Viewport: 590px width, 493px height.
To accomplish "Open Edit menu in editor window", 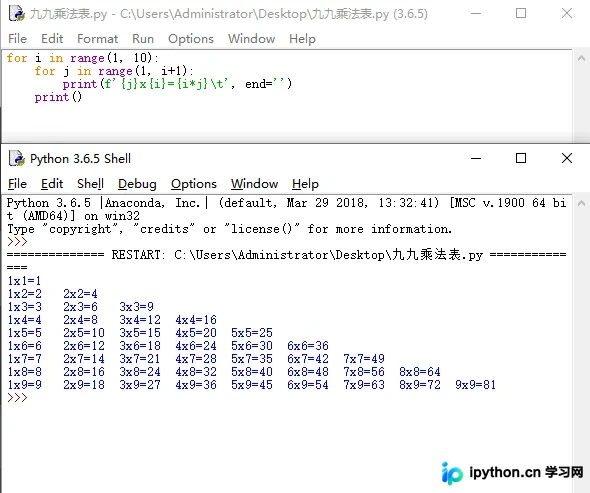I will [x=52, y=39].
